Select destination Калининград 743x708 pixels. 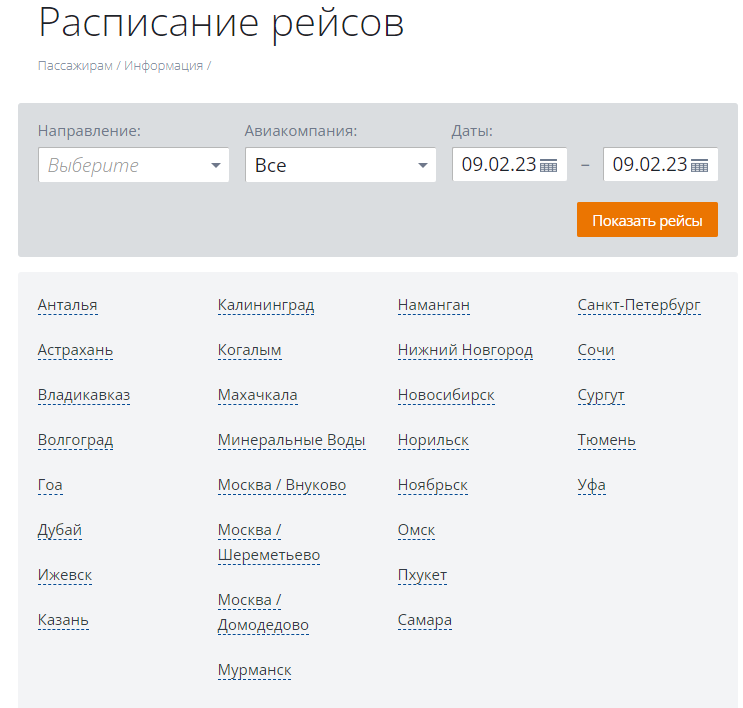(x=266, y=305)
